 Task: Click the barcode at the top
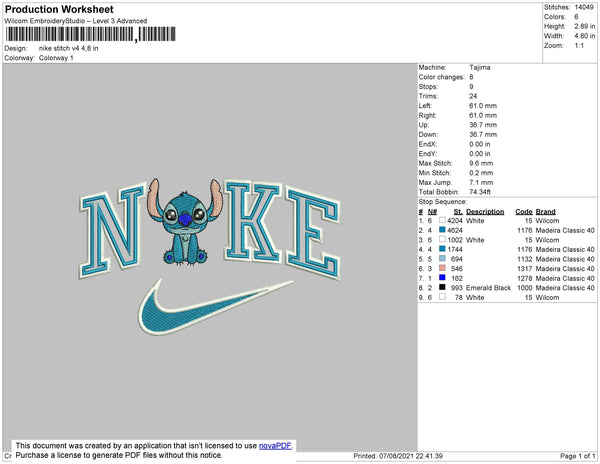(x=91, y=34)
